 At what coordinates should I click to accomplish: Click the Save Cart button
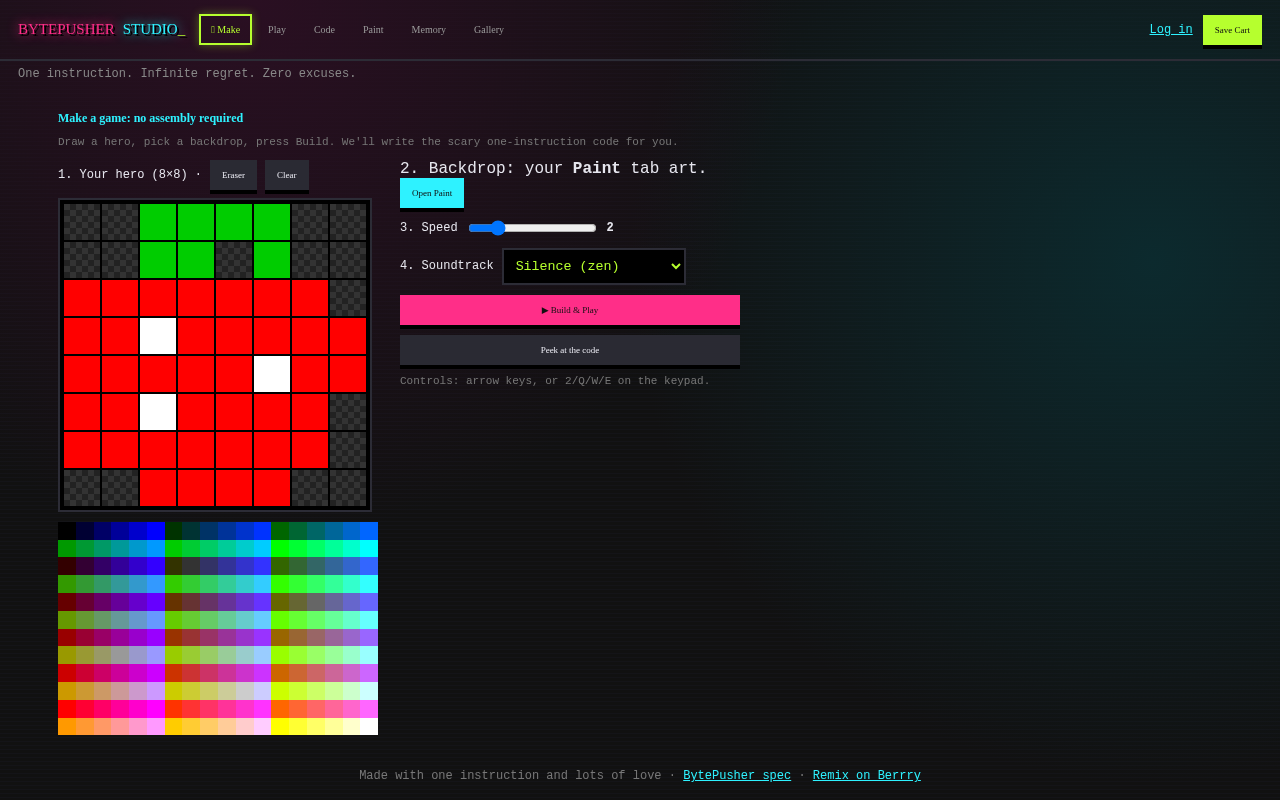1232,30
